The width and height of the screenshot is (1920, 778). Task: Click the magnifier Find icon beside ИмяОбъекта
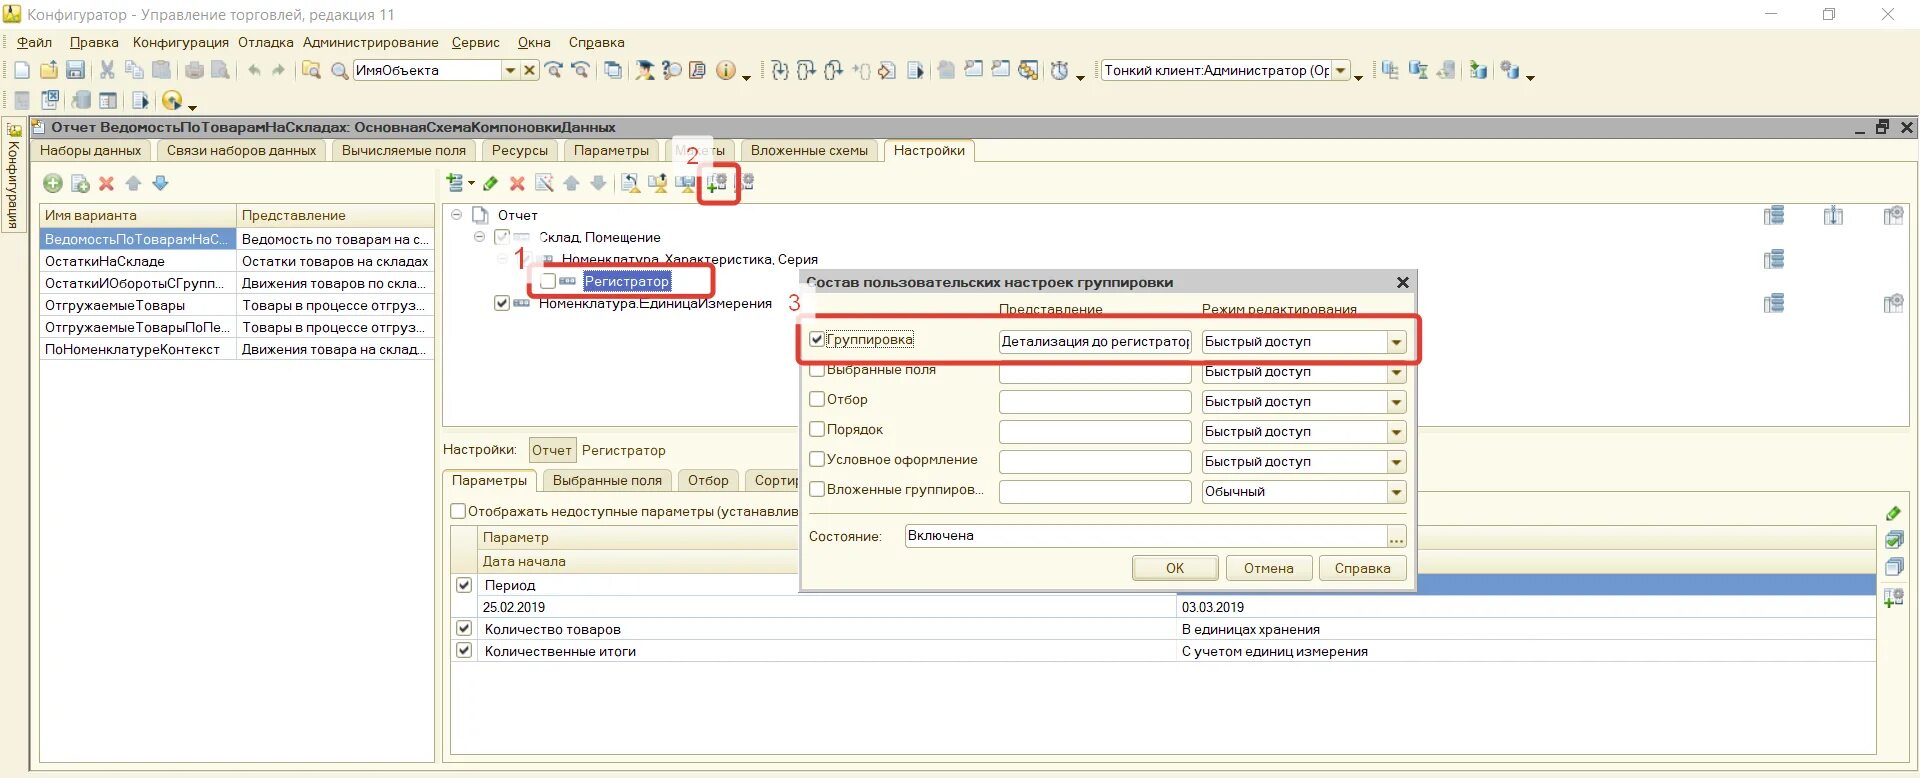pyautogui.click(x=339, y=70)
